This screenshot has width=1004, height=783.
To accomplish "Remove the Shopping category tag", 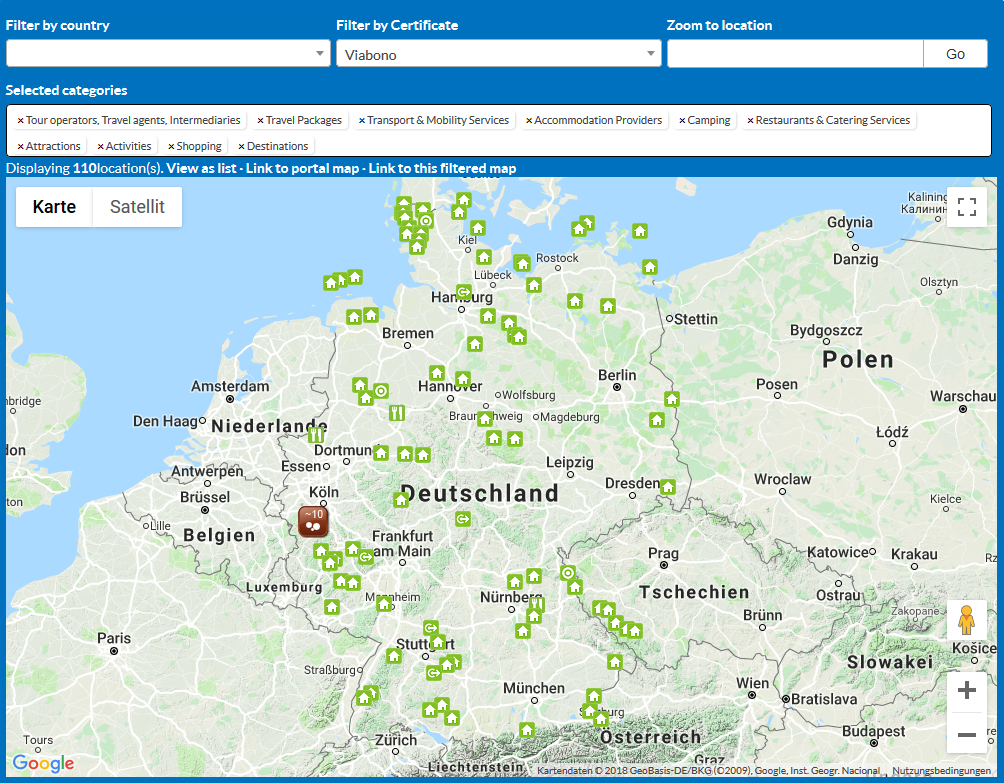I will coord(172,147).
